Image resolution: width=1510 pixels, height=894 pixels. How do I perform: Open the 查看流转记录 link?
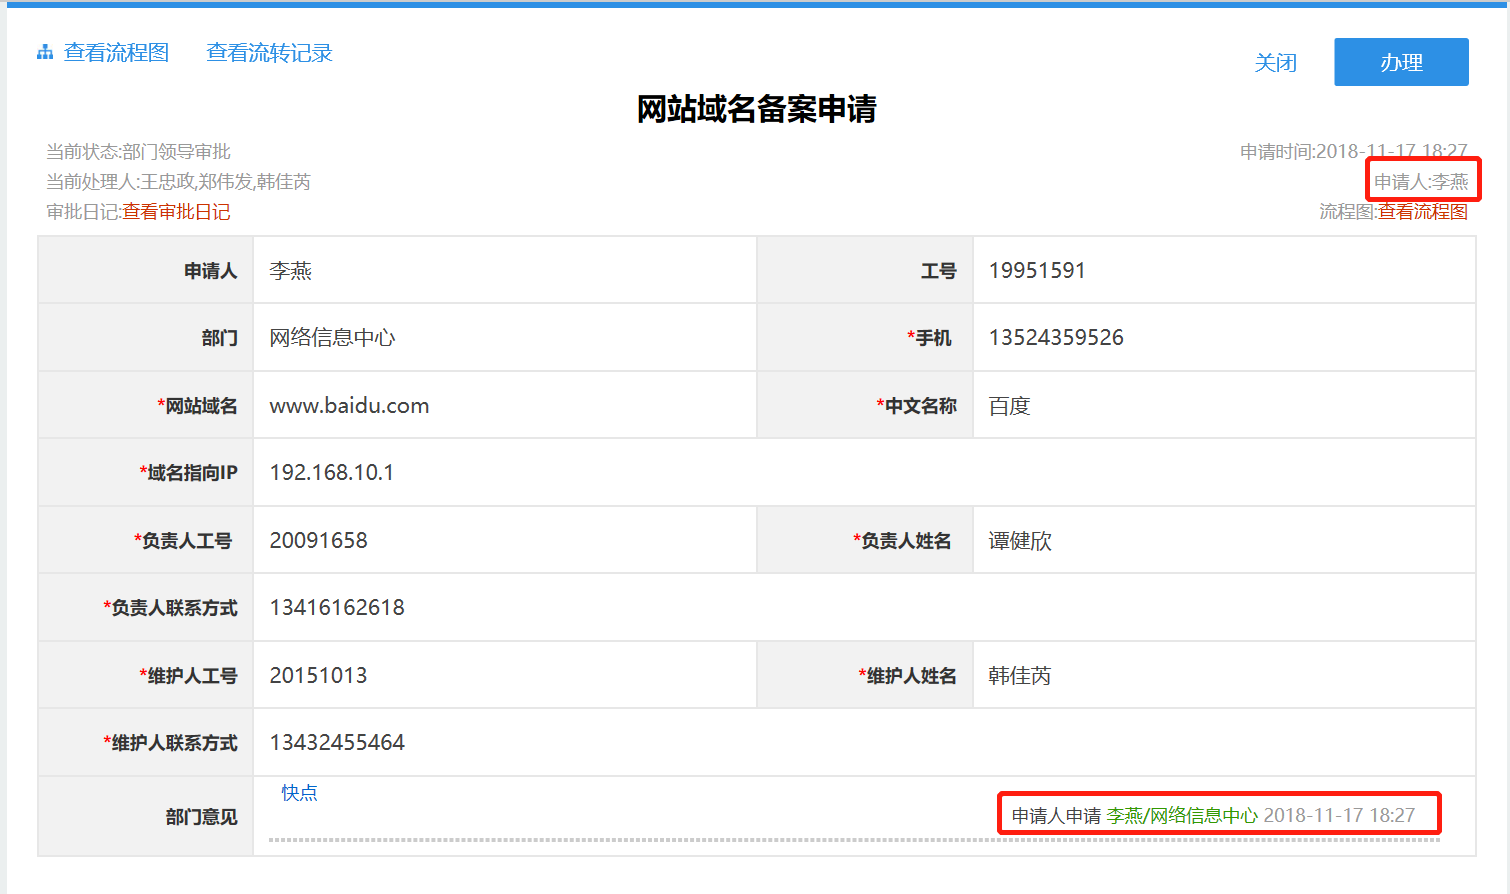point(269,53)
